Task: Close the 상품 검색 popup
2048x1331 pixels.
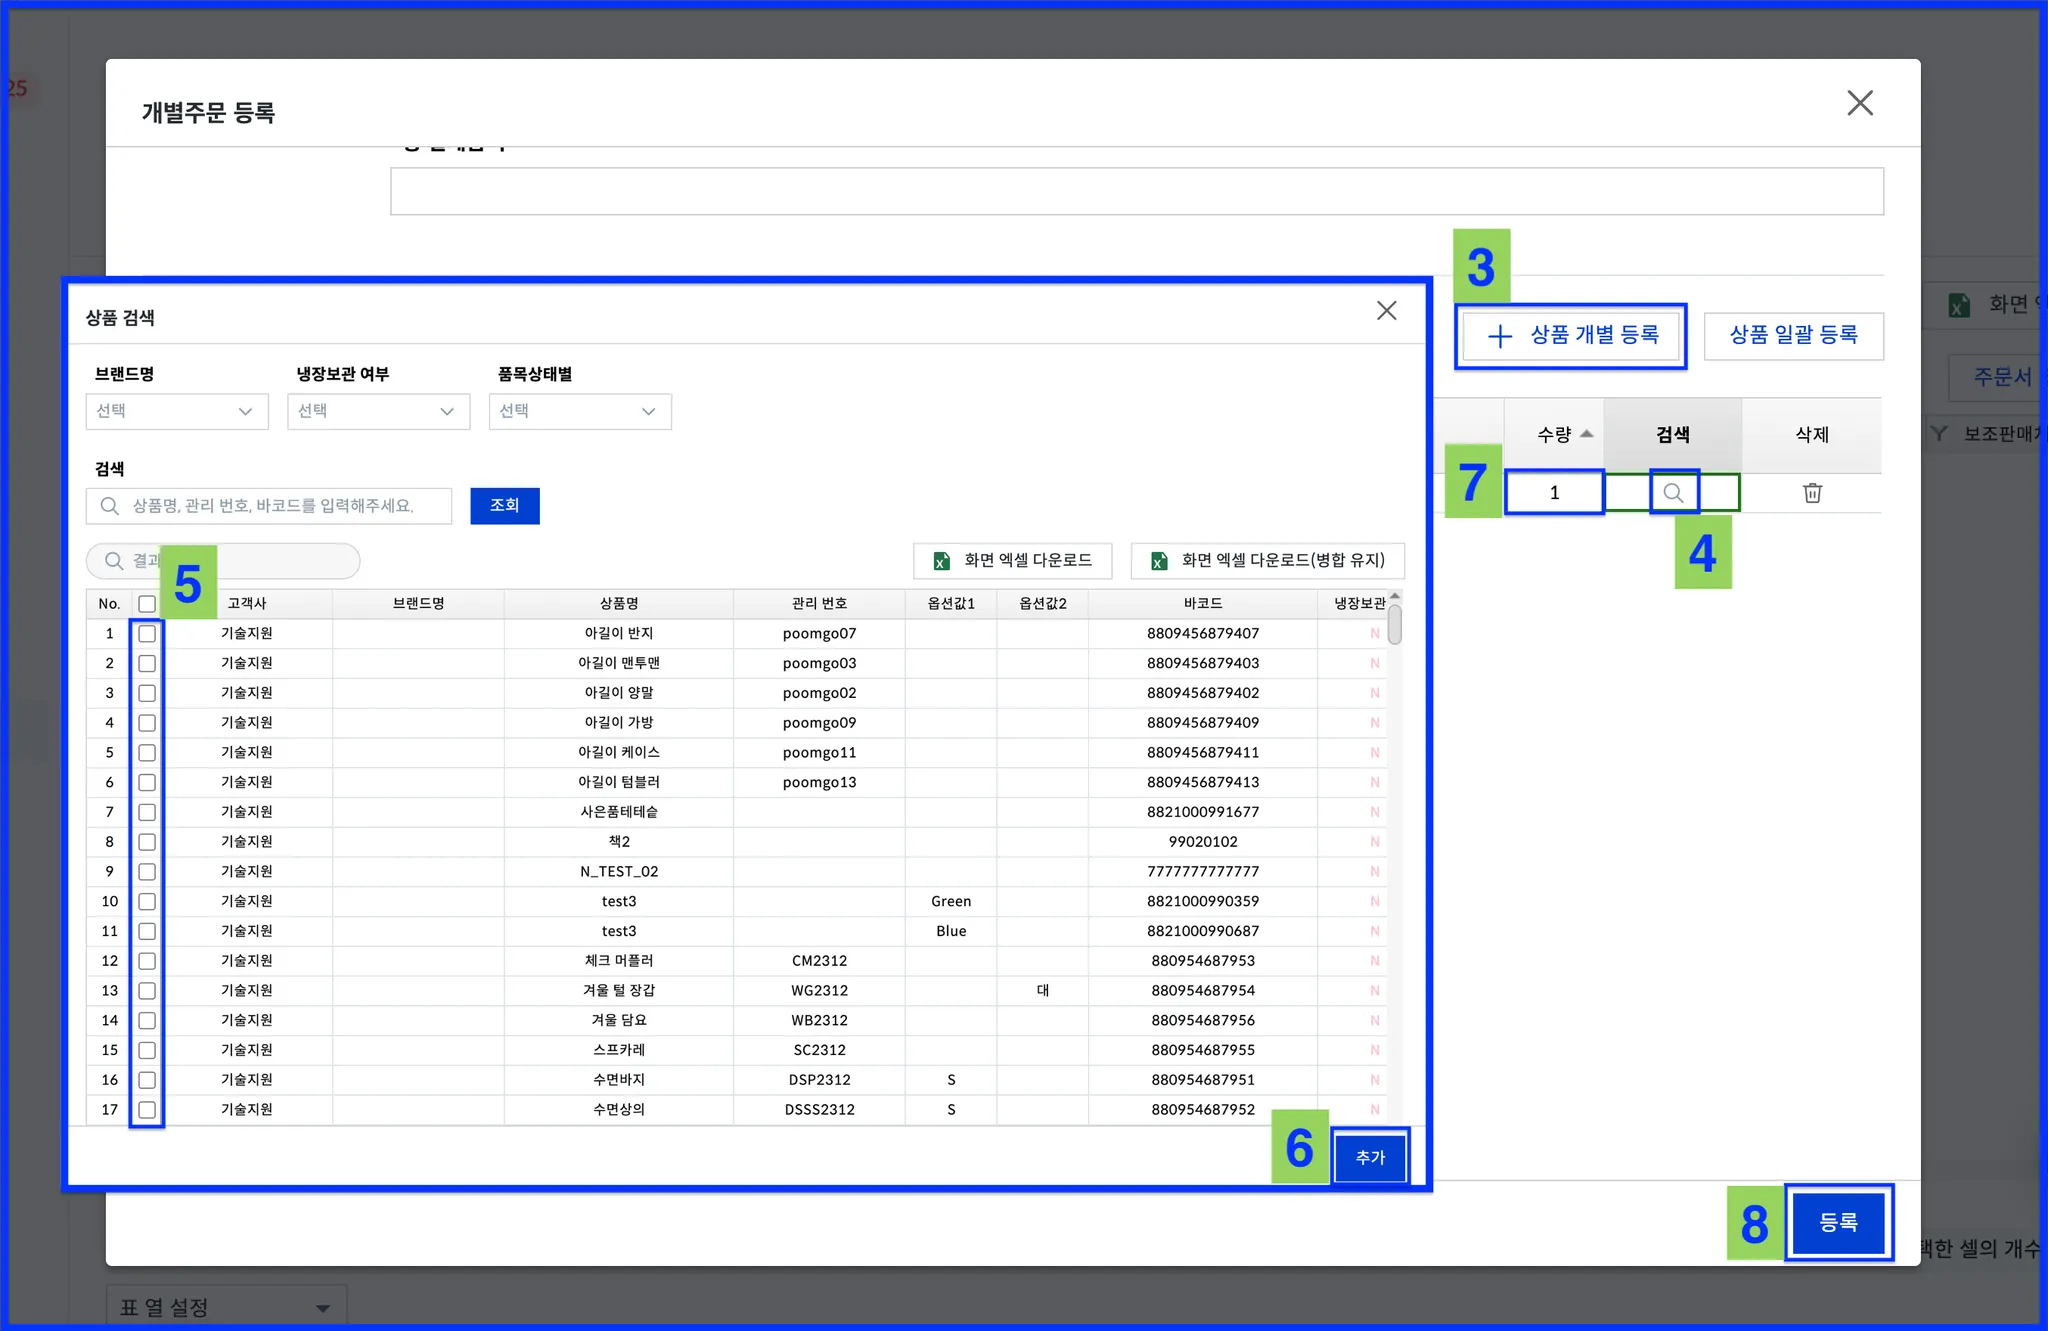Action: tap(1386, 311)
